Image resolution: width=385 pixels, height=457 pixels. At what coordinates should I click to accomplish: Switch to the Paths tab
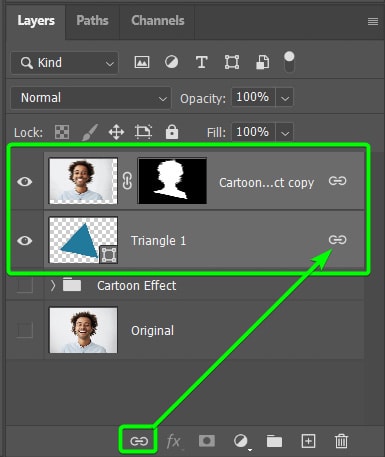click(x=92, y=20)
